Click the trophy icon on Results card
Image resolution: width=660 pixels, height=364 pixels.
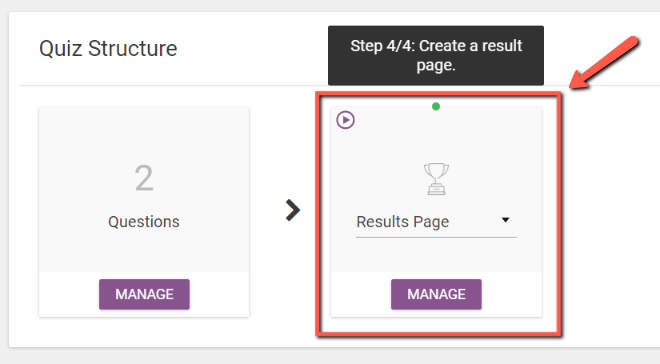[436, 179]
